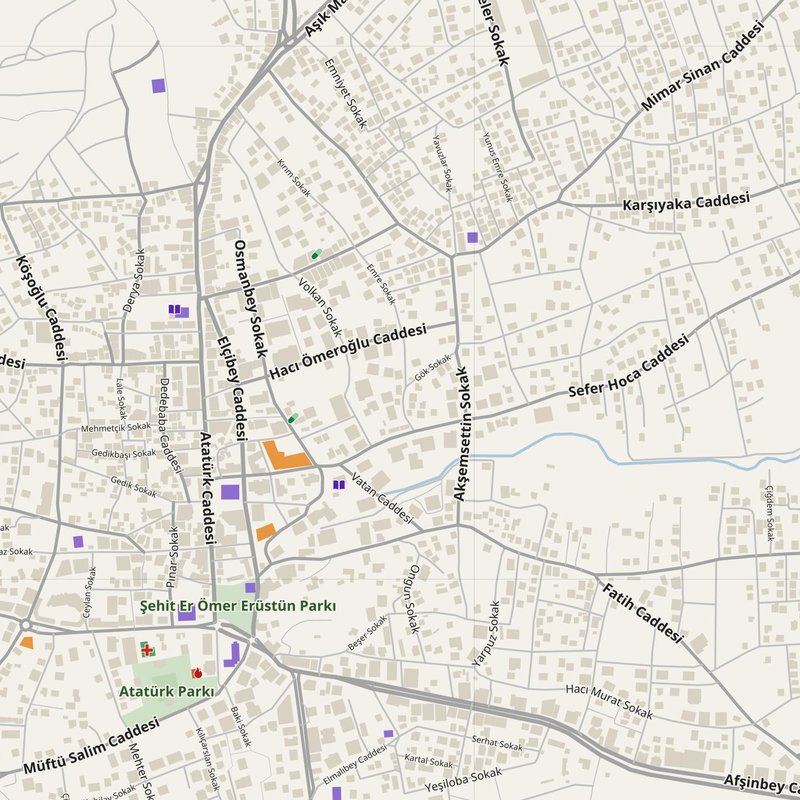Image resolution: width=800 pixels, height=800 pixels.
Task: Select the red cross hospital icon
Action: click(x=147, y=649)
